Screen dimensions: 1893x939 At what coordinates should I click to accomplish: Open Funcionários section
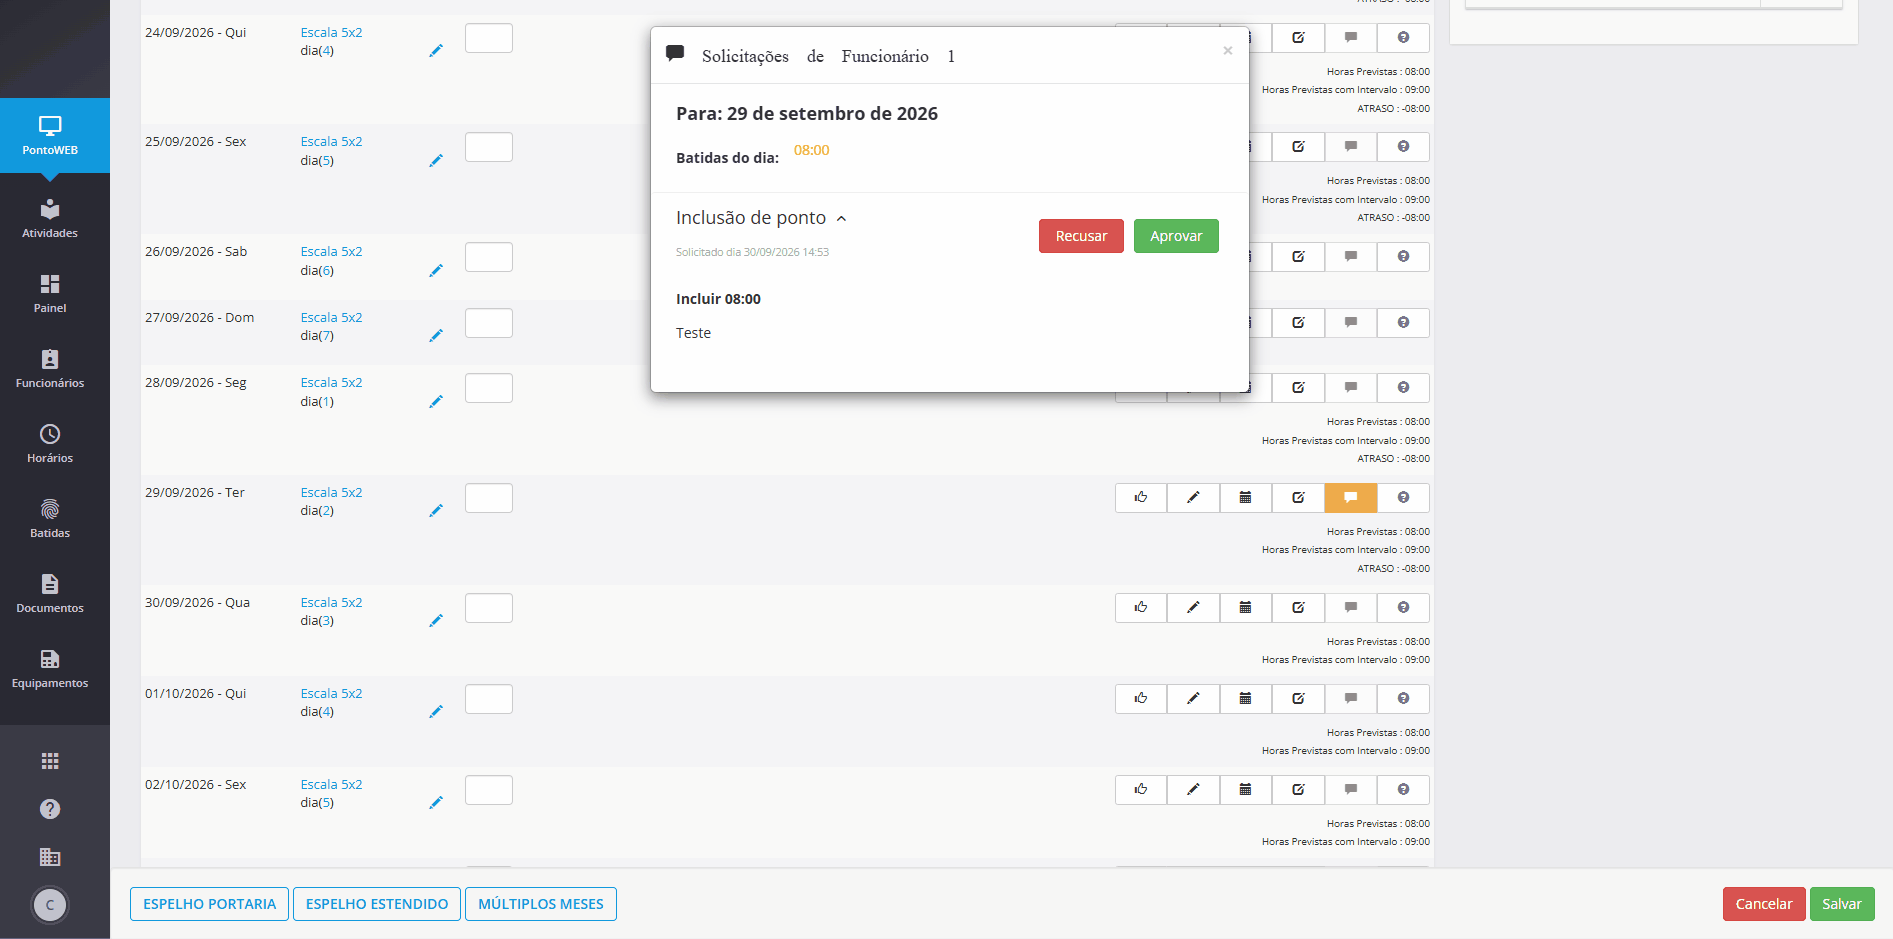click(x=50, y=369)
